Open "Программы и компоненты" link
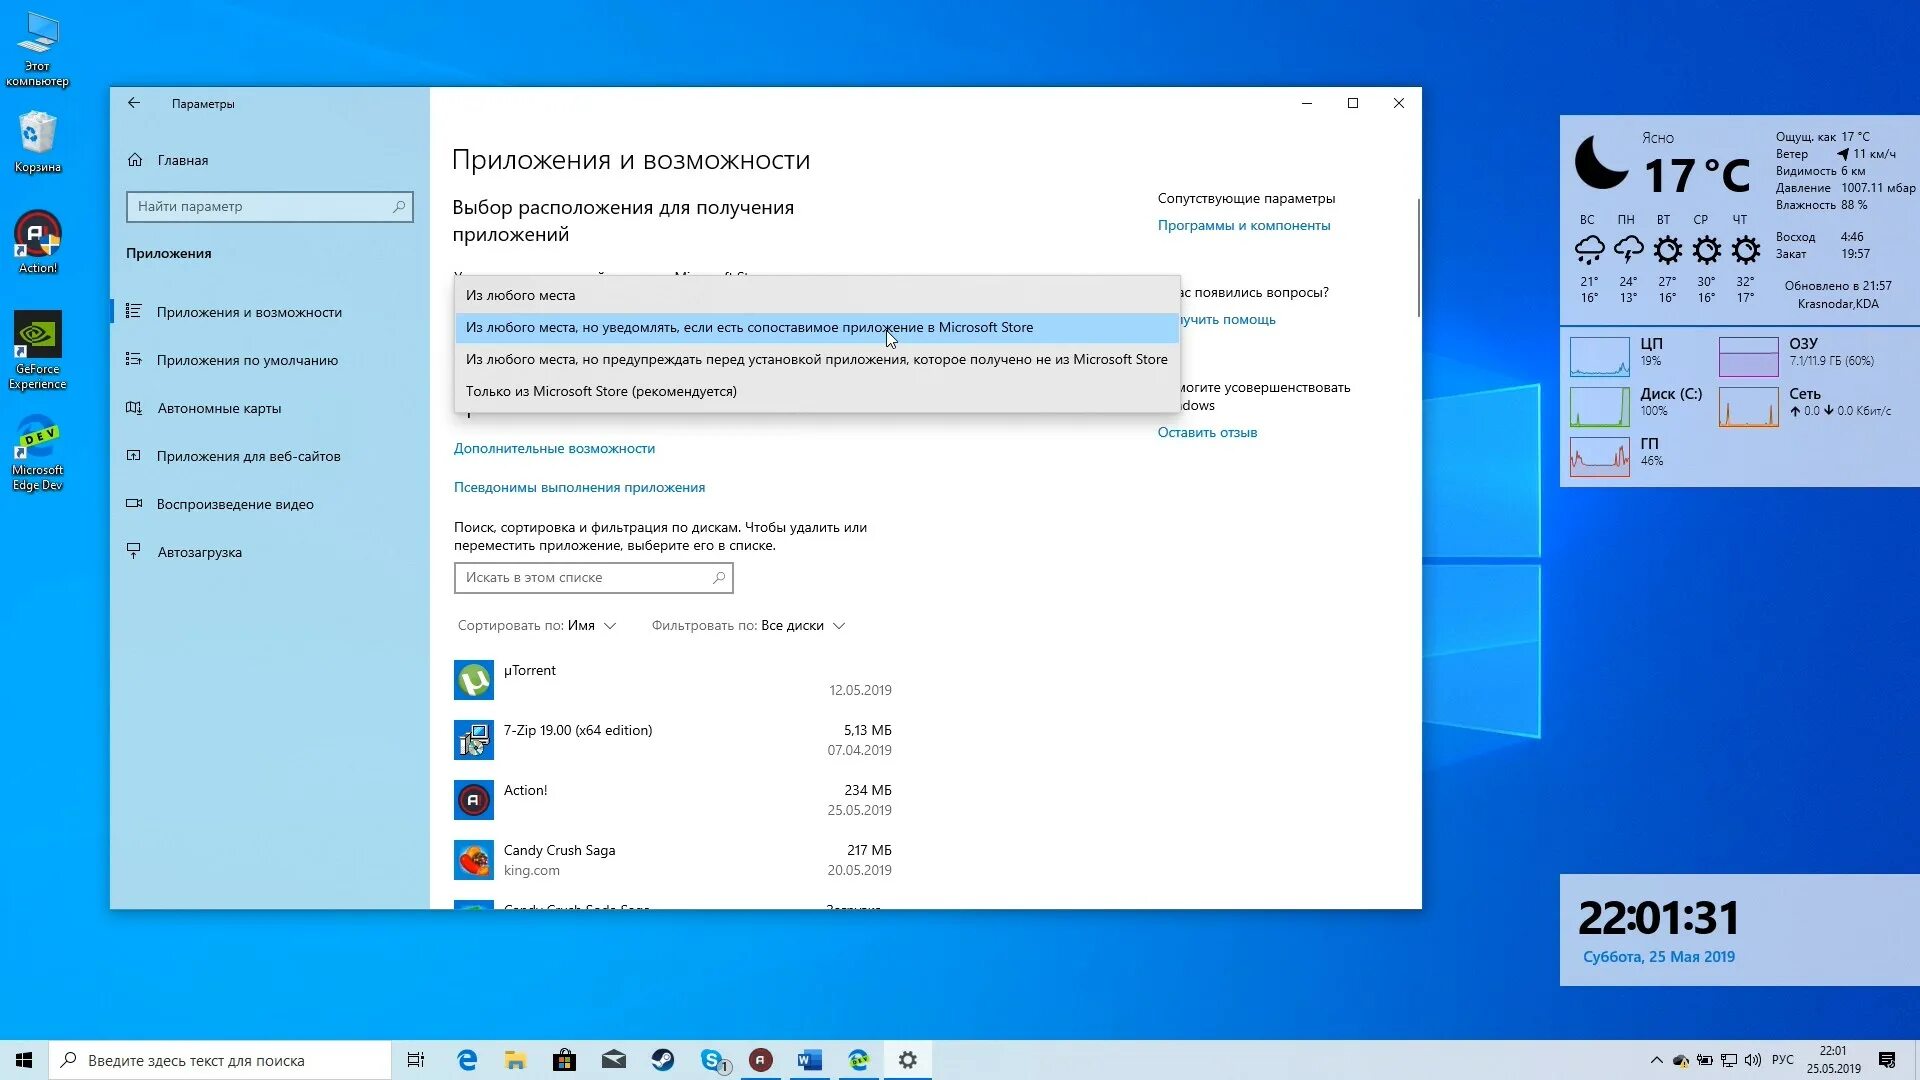 (x=1243, y=225)
